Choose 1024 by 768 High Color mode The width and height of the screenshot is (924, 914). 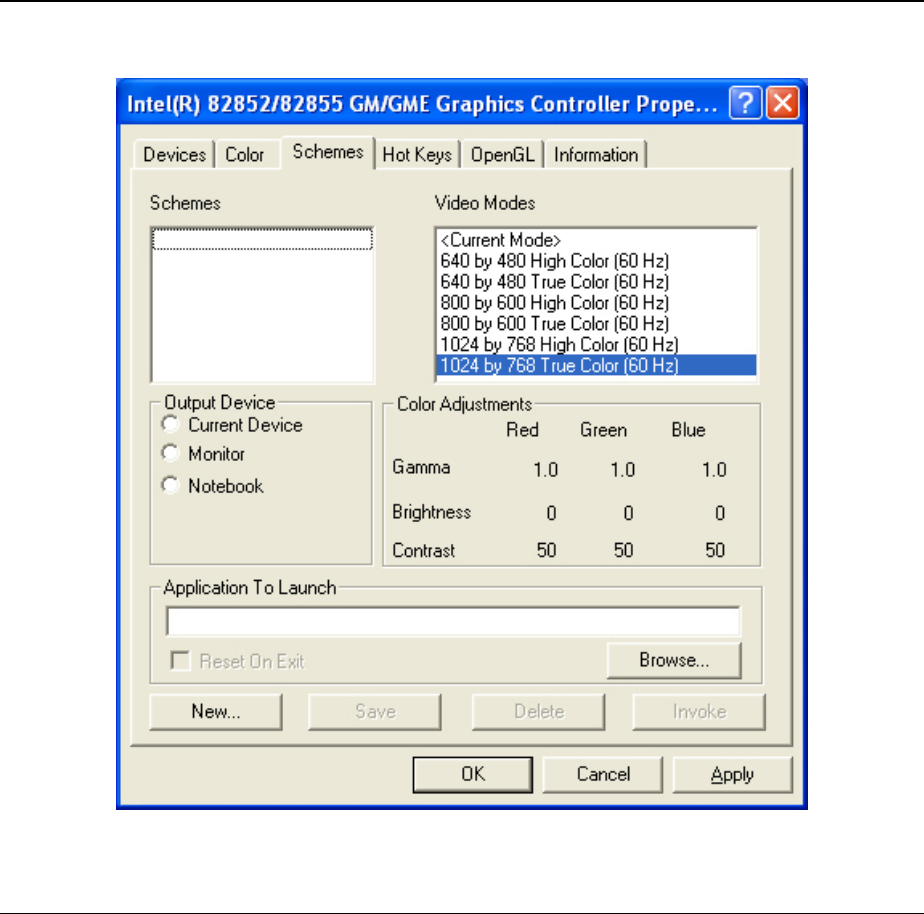tap(596, 344)
